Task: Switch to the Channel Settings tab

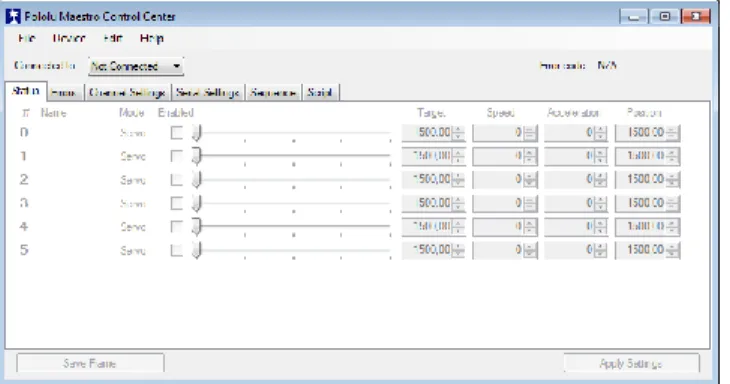Action: [x=127, y=93]
